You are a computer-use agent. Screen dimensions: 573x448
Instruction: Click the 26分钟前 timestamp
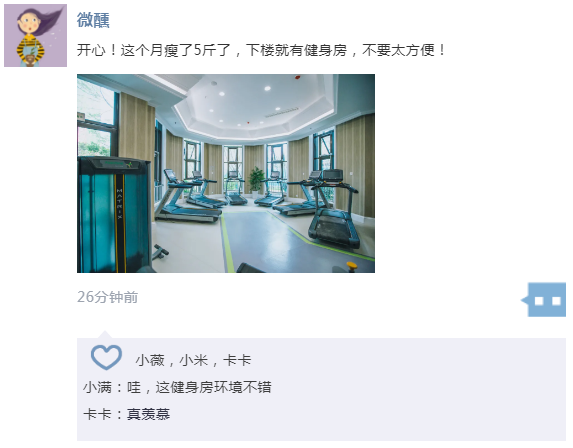click(107, 297)
